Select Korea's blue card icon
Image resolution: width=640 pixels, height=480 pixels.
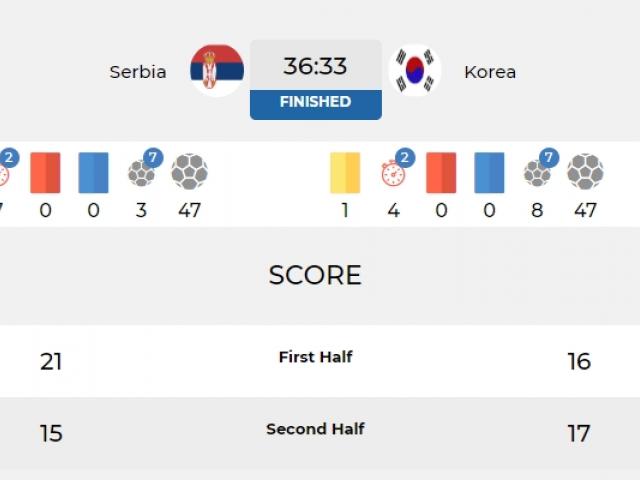[489, 173]
